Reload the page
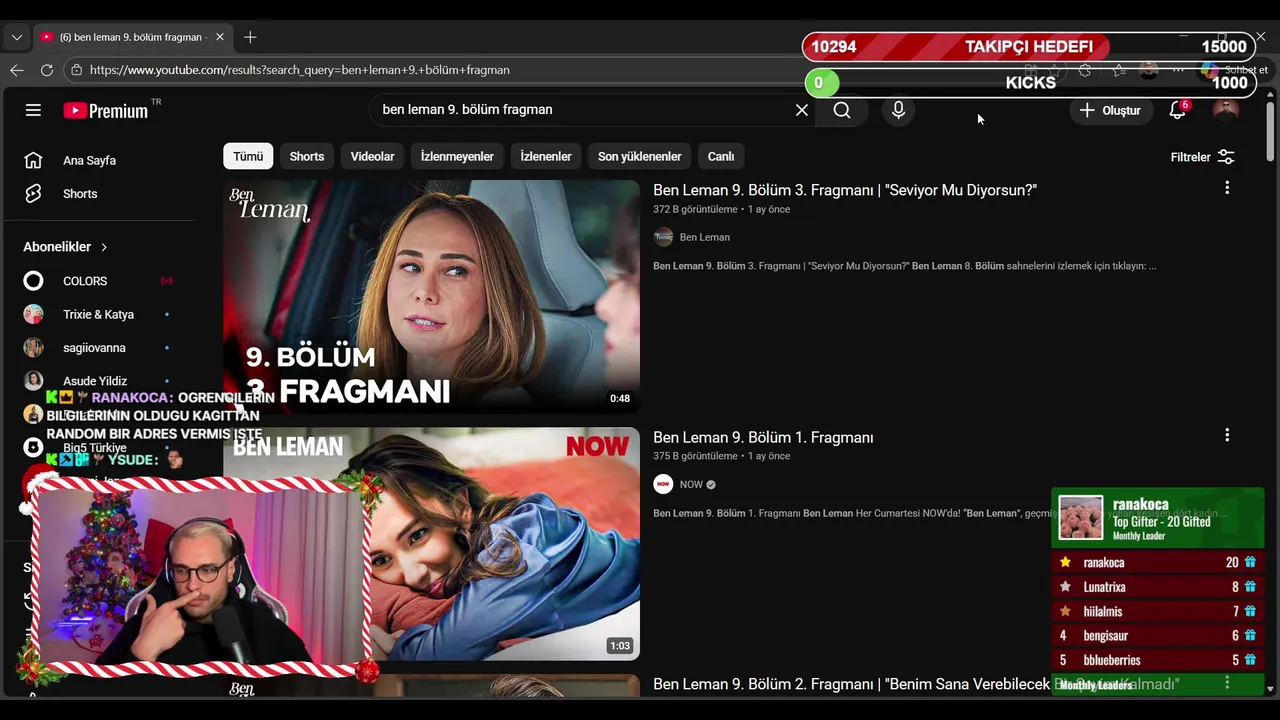 (47, 70)
